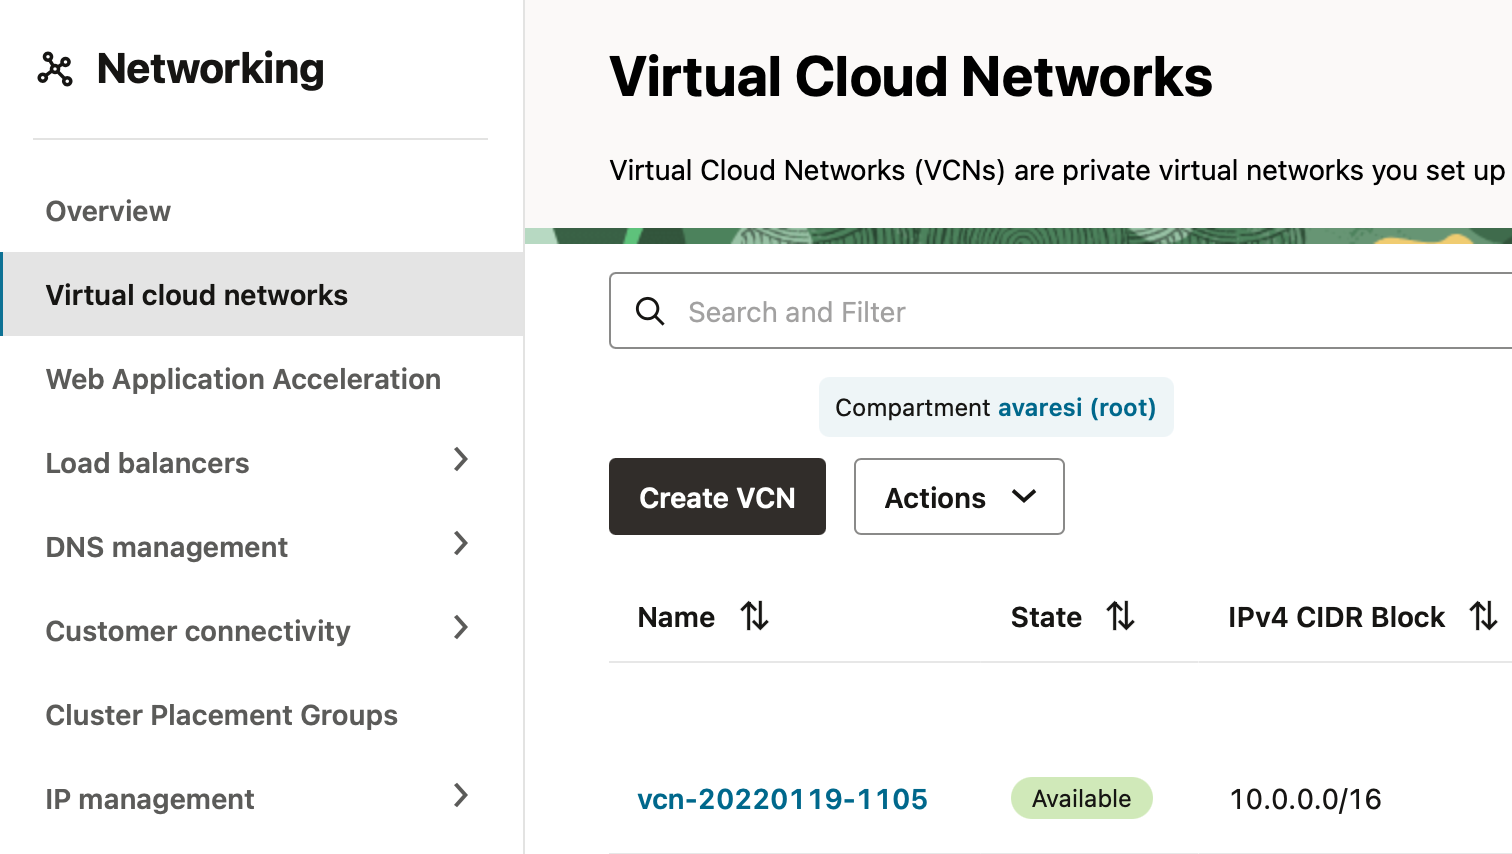Image resolution: width=1512 pixels, height=854 pixels.
Task: Click the Available state badge
Action: click(1081, 798)
